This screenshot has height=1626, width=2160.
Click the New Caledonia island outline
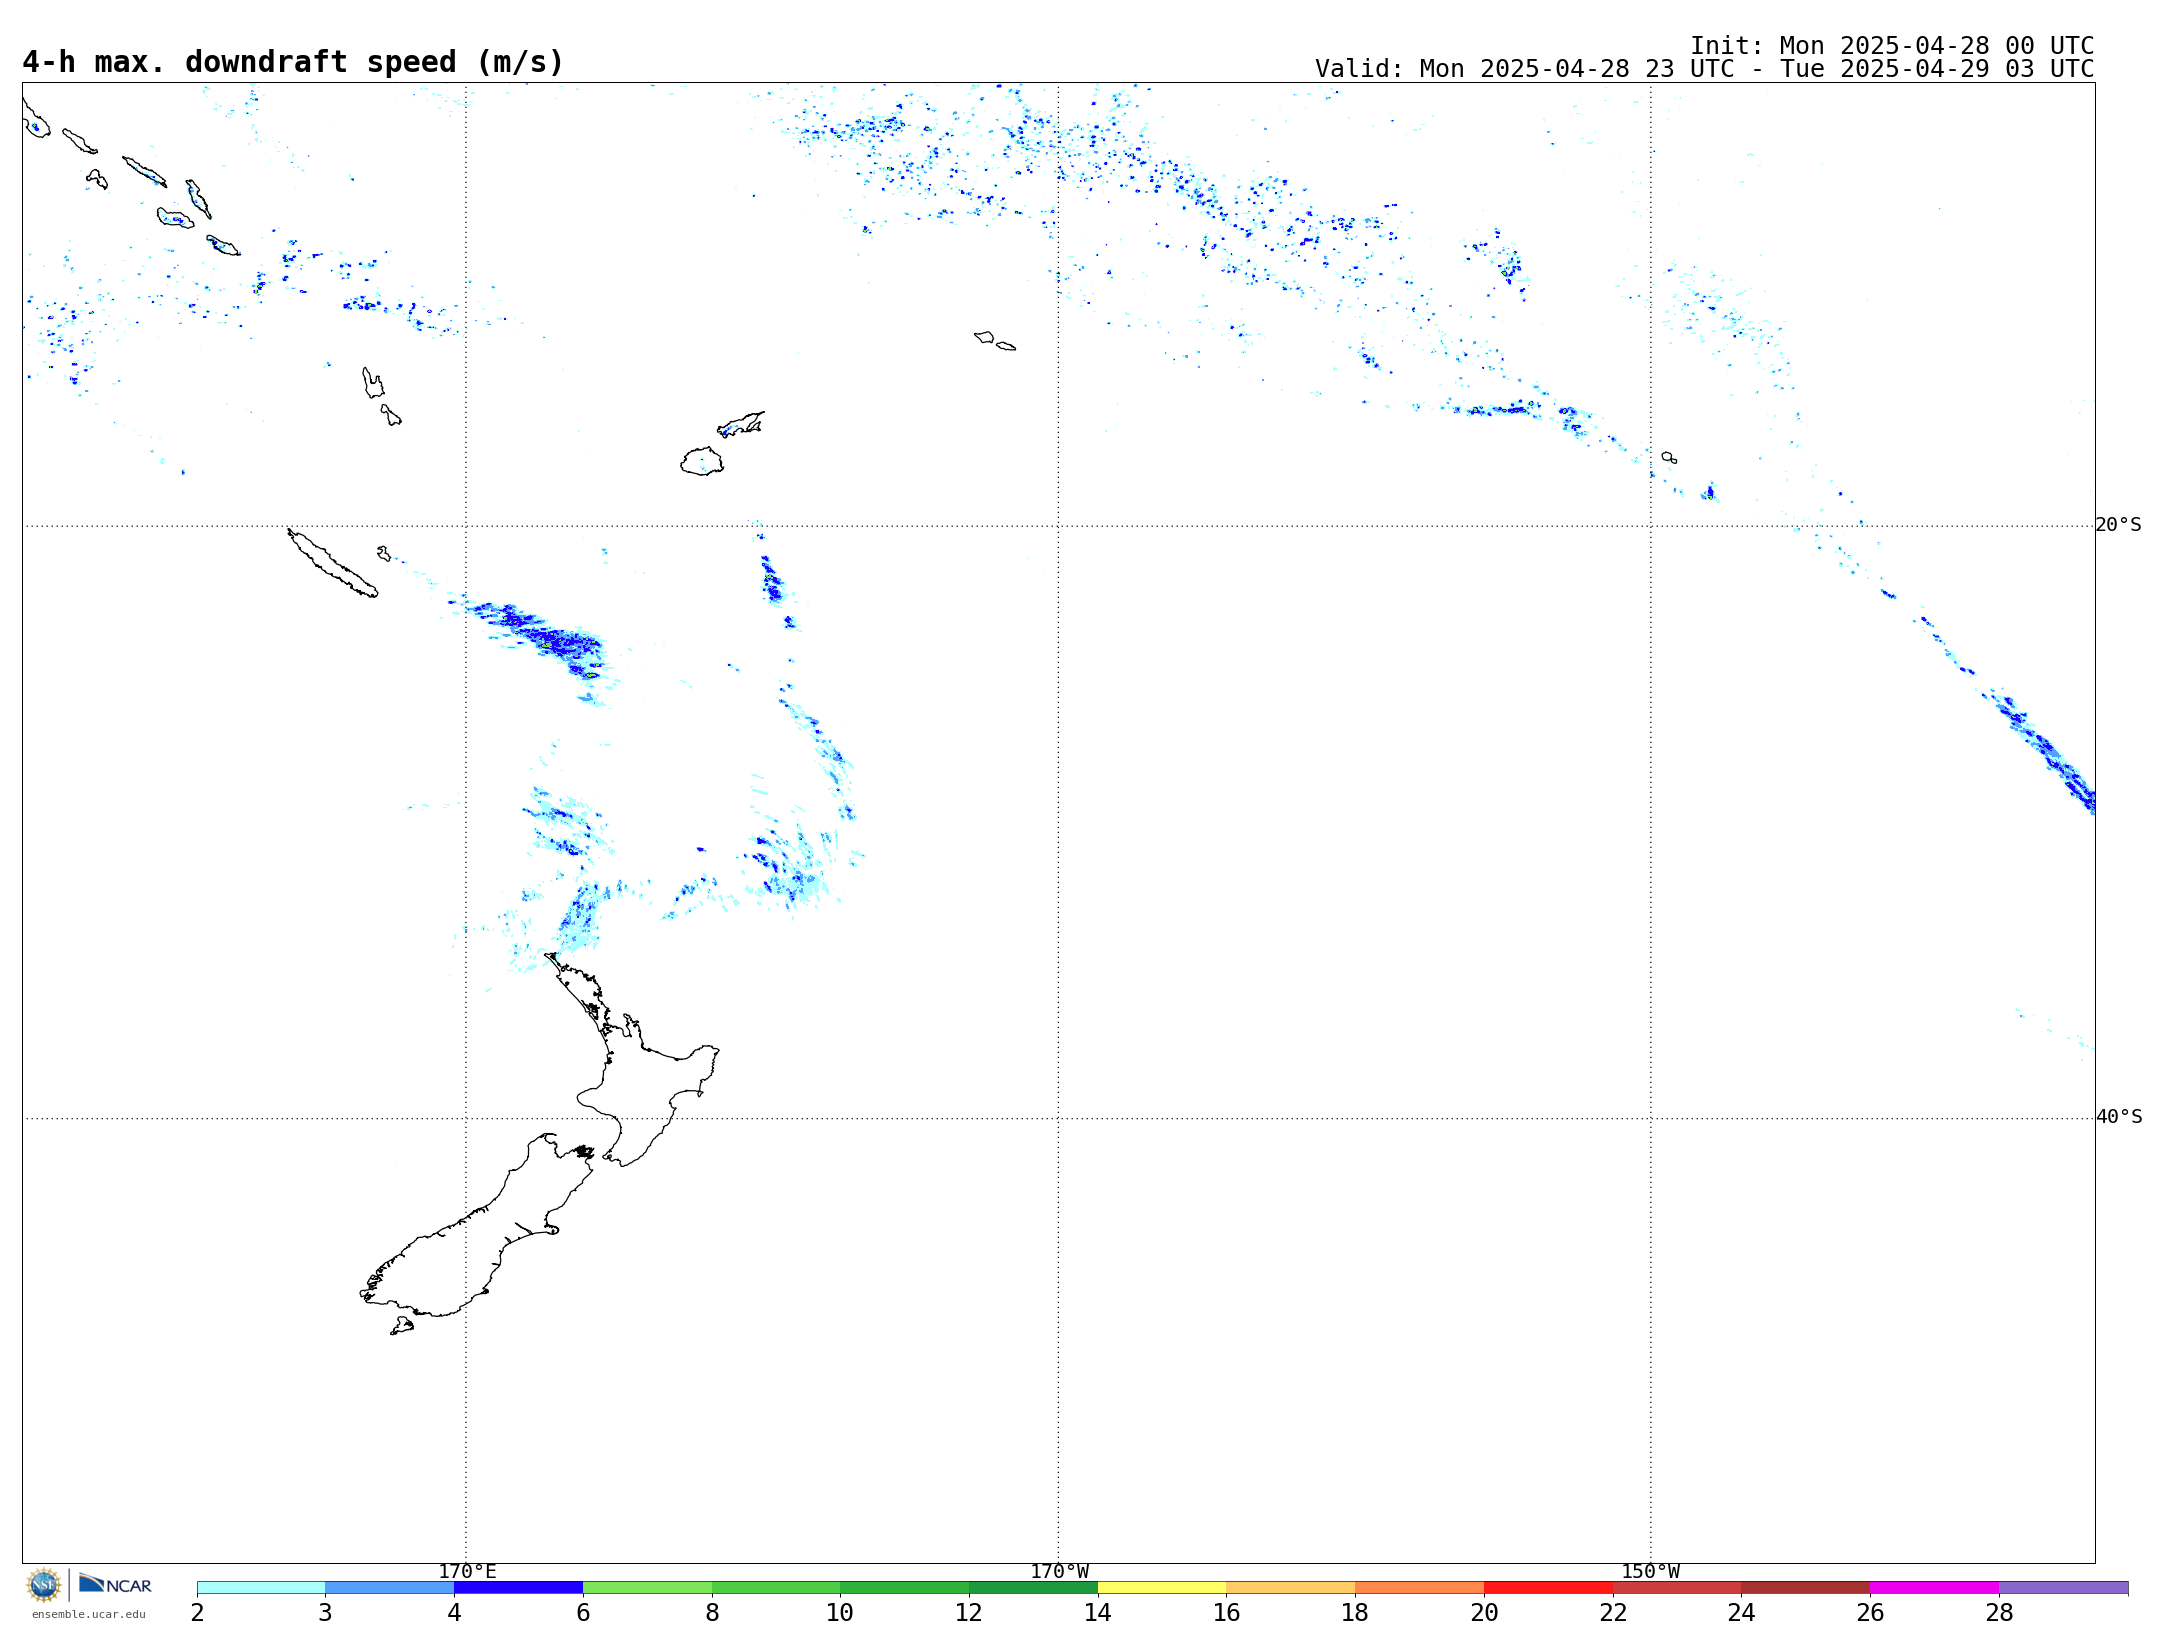(x=332, y=563)
